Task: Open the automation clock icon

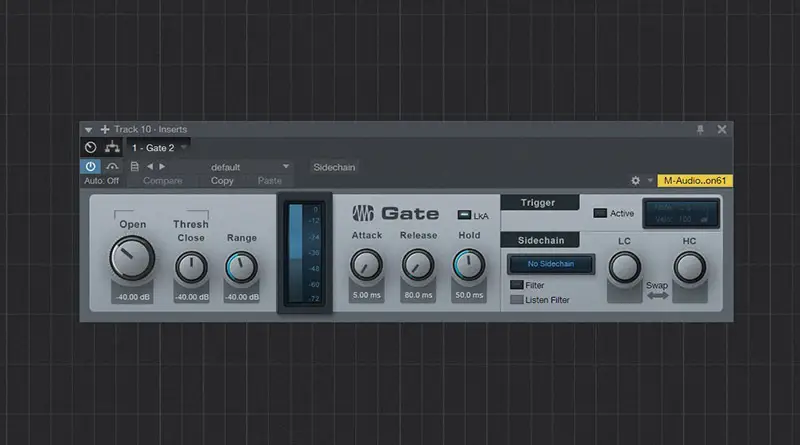Action: [90, 148]
